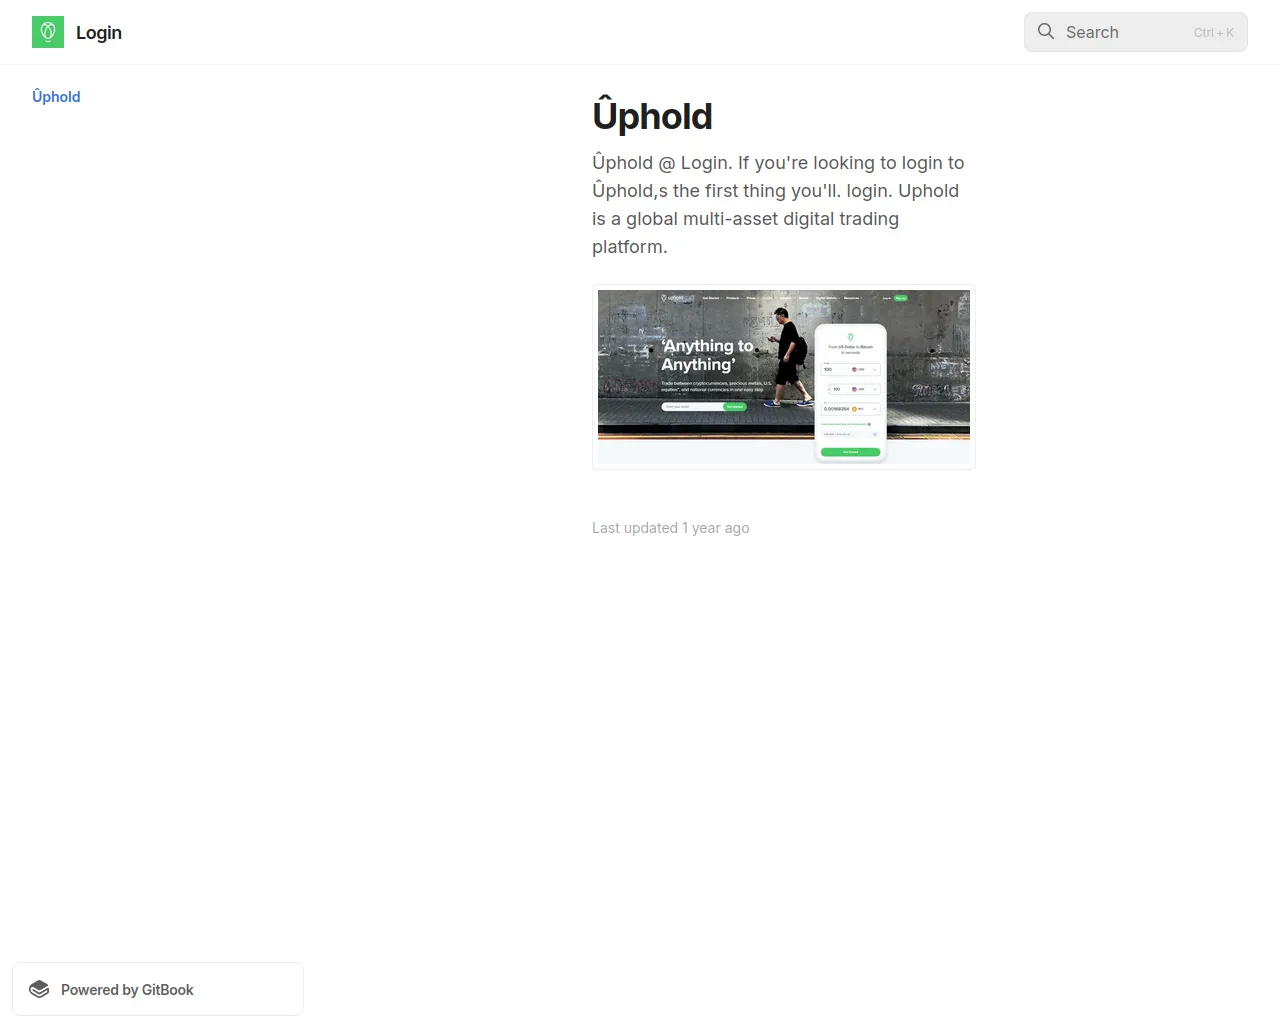This screenshot has height=1024, width=1280.
Task: Click the Ûphold page heading
Action: pos(652,115)
